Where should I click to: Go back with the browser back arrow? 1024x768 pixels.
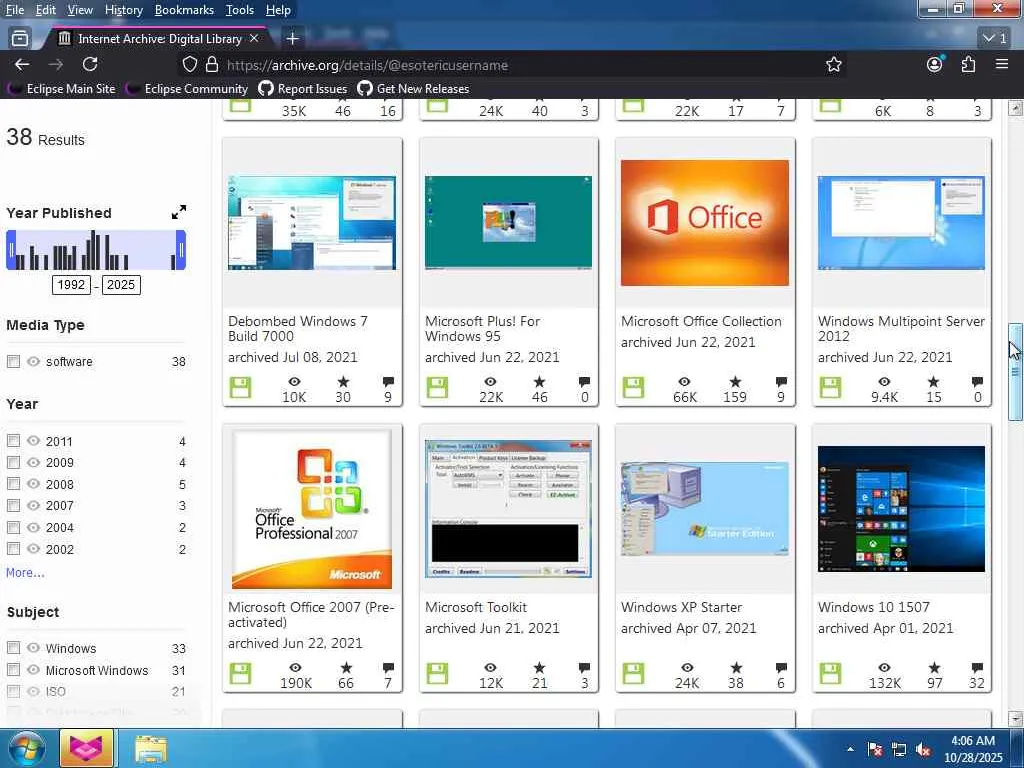tap(22, 64)
